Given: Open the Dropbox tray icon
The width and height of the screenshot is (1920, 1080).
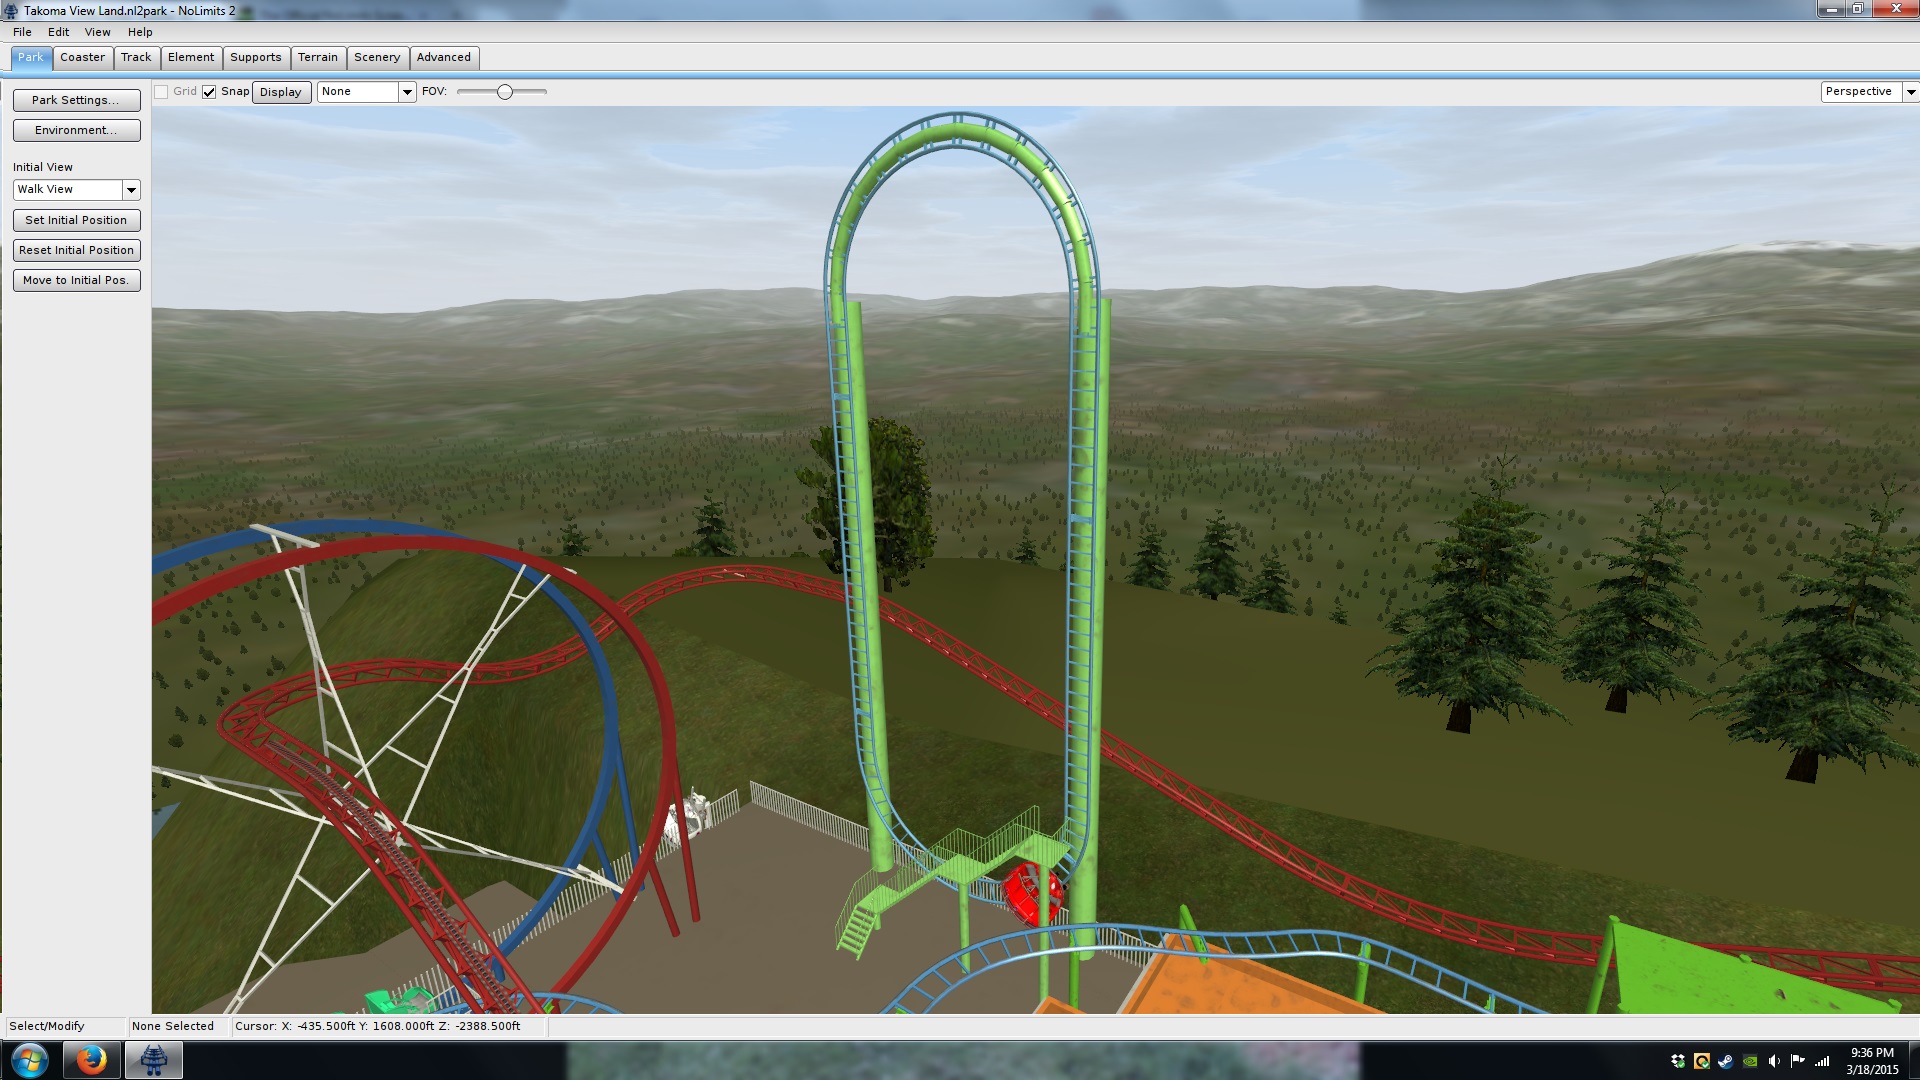Looking at the screenshot, I should click(1678, 1061).
